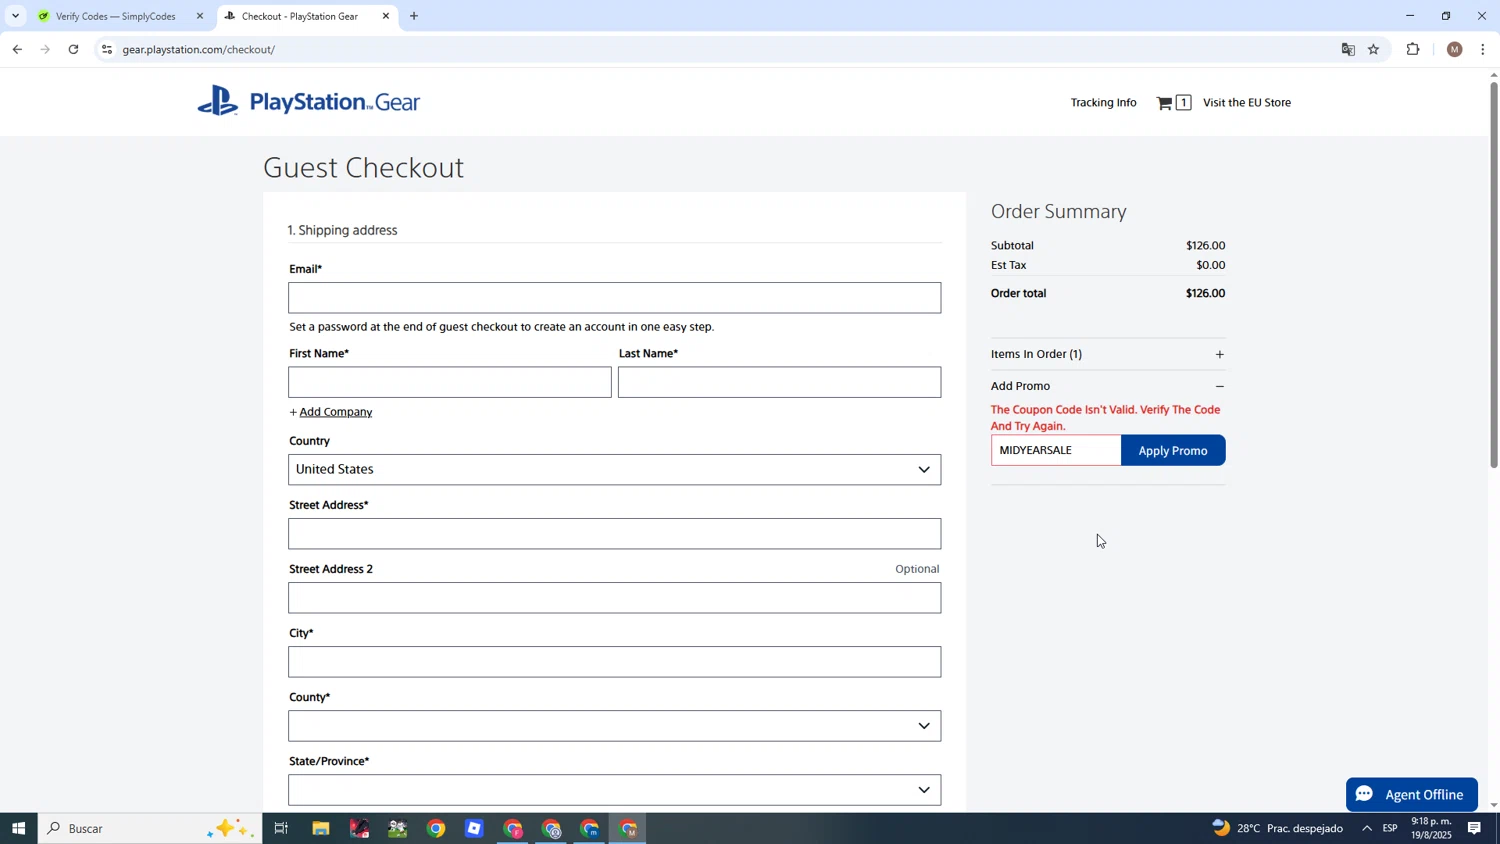This screenshot has width=1500, height=844.
Task: Collapse the Add Promo section
Action: pyautogui.click(x=1219, y=386)
